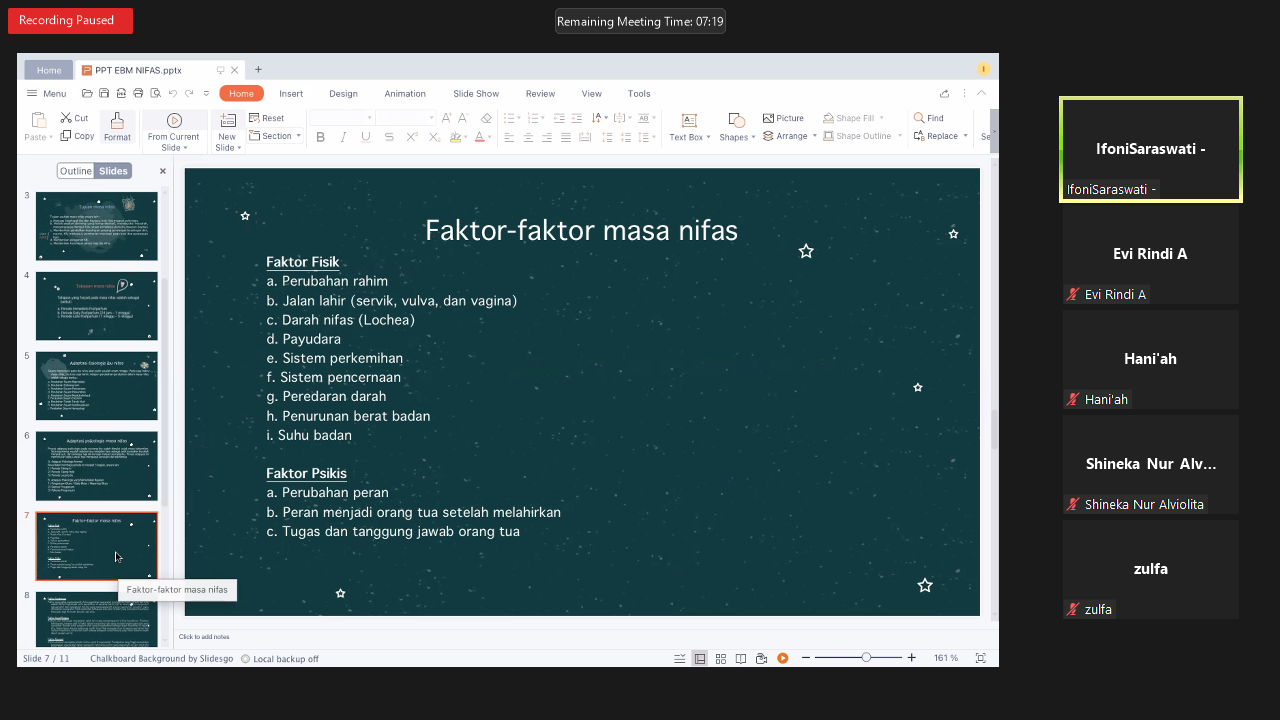
Task: Share the document icon in ribbon
Action: coord(944,93)
